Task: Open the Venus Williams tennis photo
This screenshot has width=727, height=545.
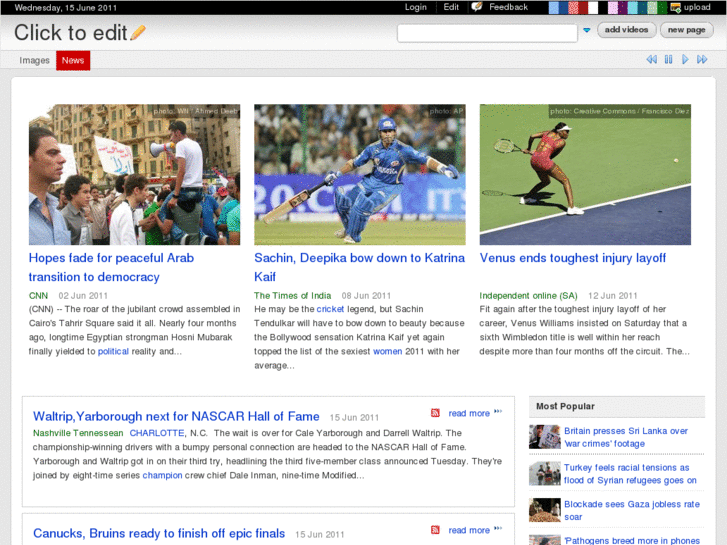Action: (585, 174)
